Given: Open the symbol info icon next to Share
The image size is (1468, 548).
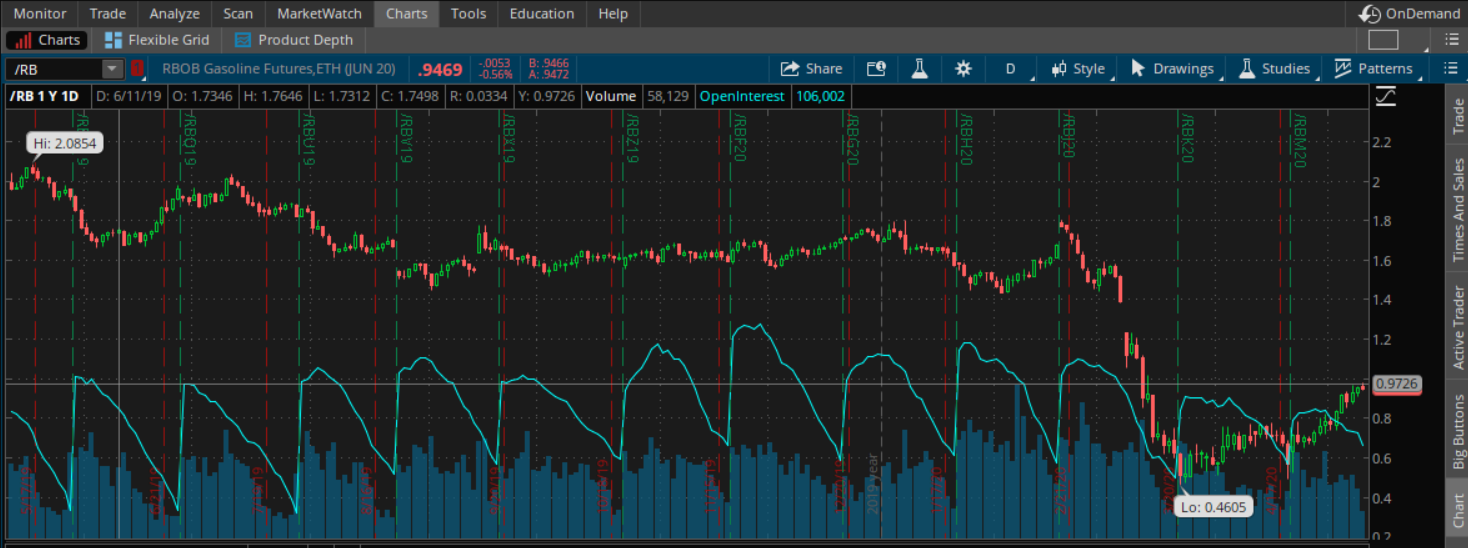Looking at the screenshot, I should click(x=876, y=69).
